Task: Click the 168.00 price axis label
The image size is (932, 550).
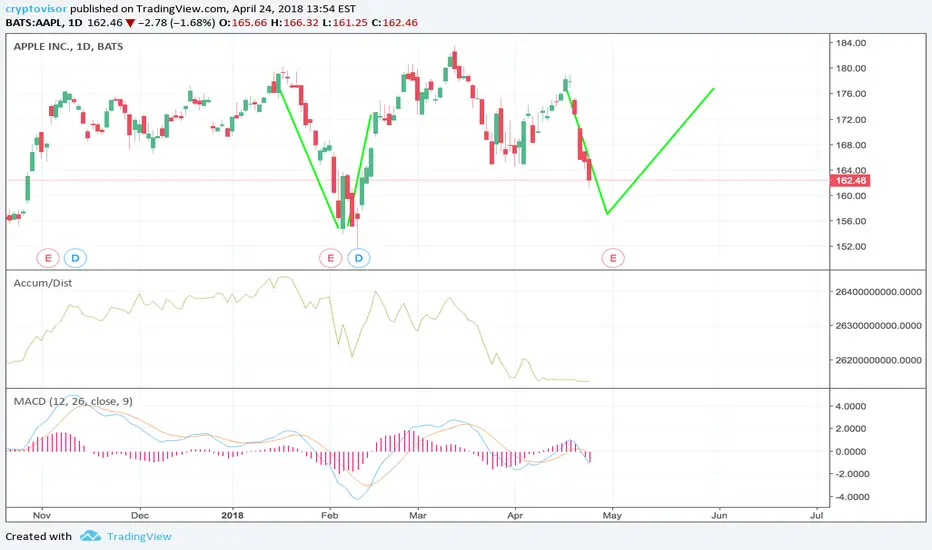Action: click(x=851, y=145)
